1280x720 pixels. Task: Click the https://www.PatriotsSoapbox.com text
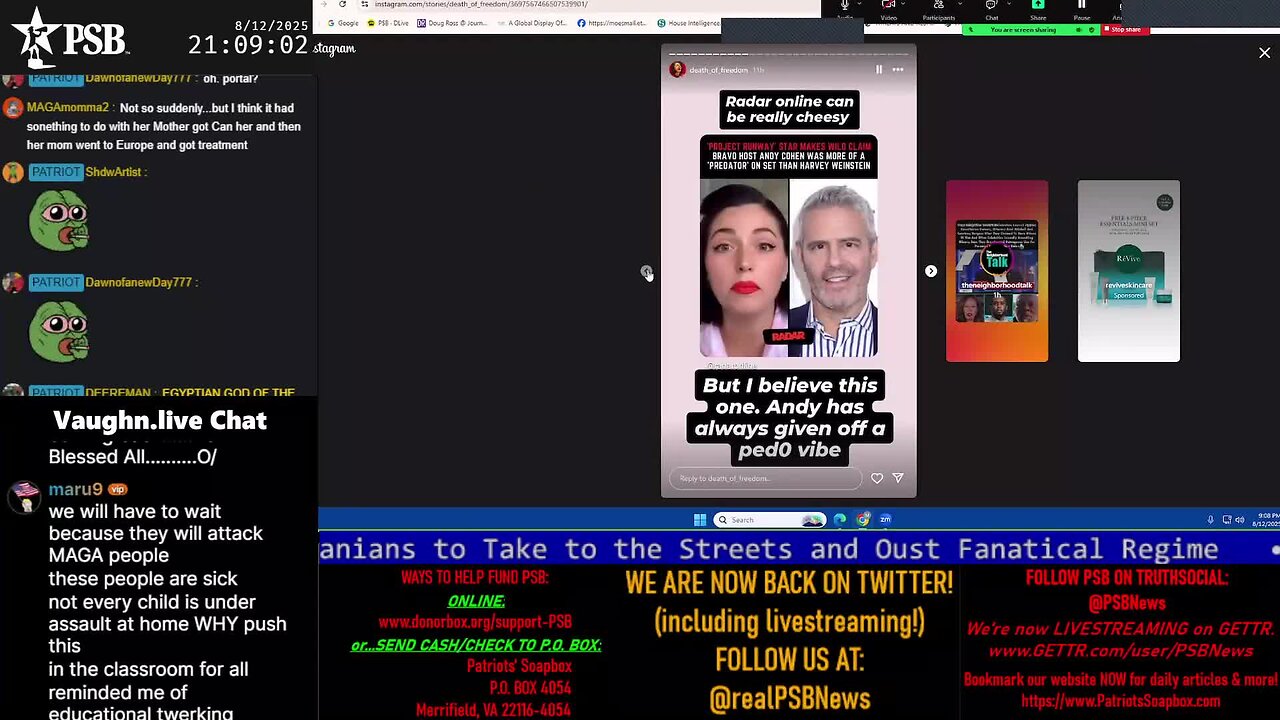click(x=1121, y=701)
